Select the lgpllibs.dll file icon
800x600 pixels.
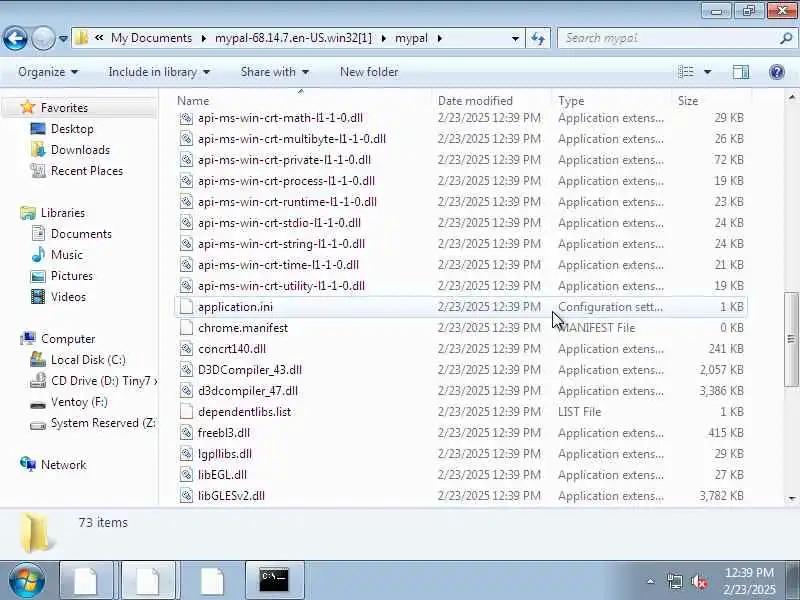[187, 454]
